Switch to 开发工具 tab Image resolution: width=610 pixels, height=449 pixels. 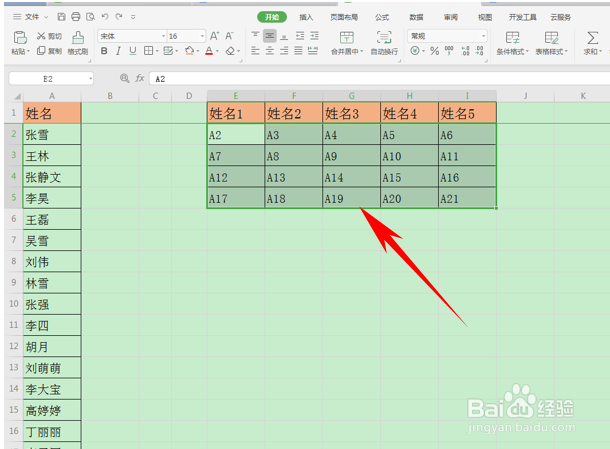[522, 17]
